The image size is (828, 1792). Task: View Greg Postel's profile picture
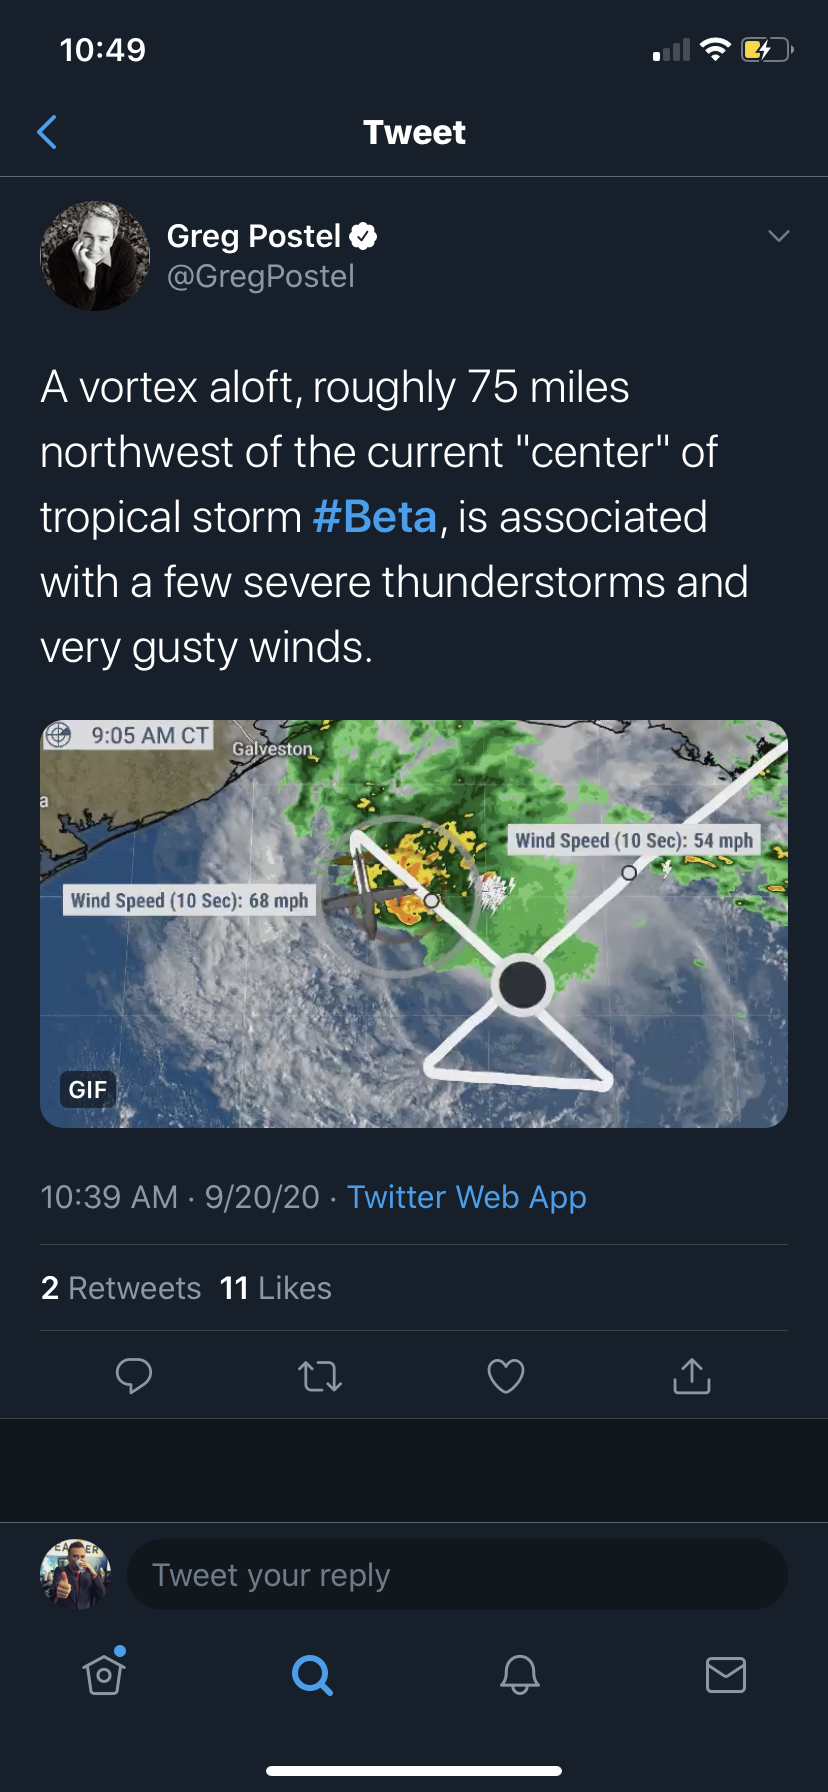point(95,256)
